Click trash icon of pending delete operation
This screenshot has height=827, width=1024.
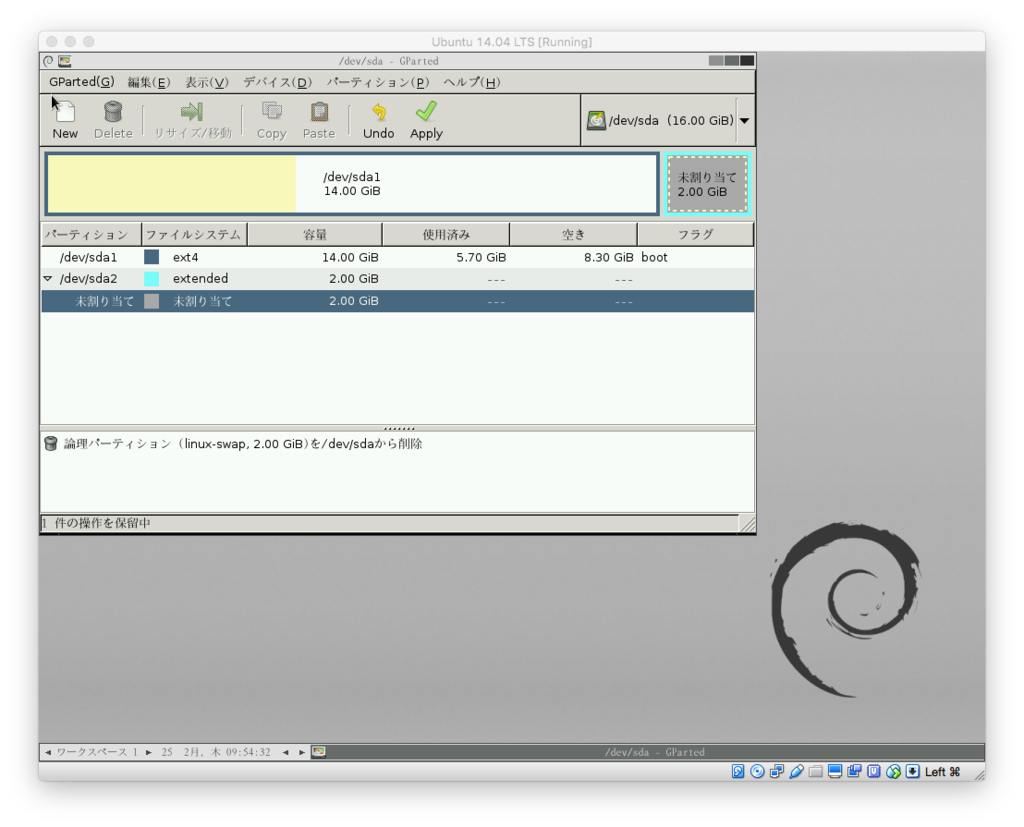tap(50, 444)
